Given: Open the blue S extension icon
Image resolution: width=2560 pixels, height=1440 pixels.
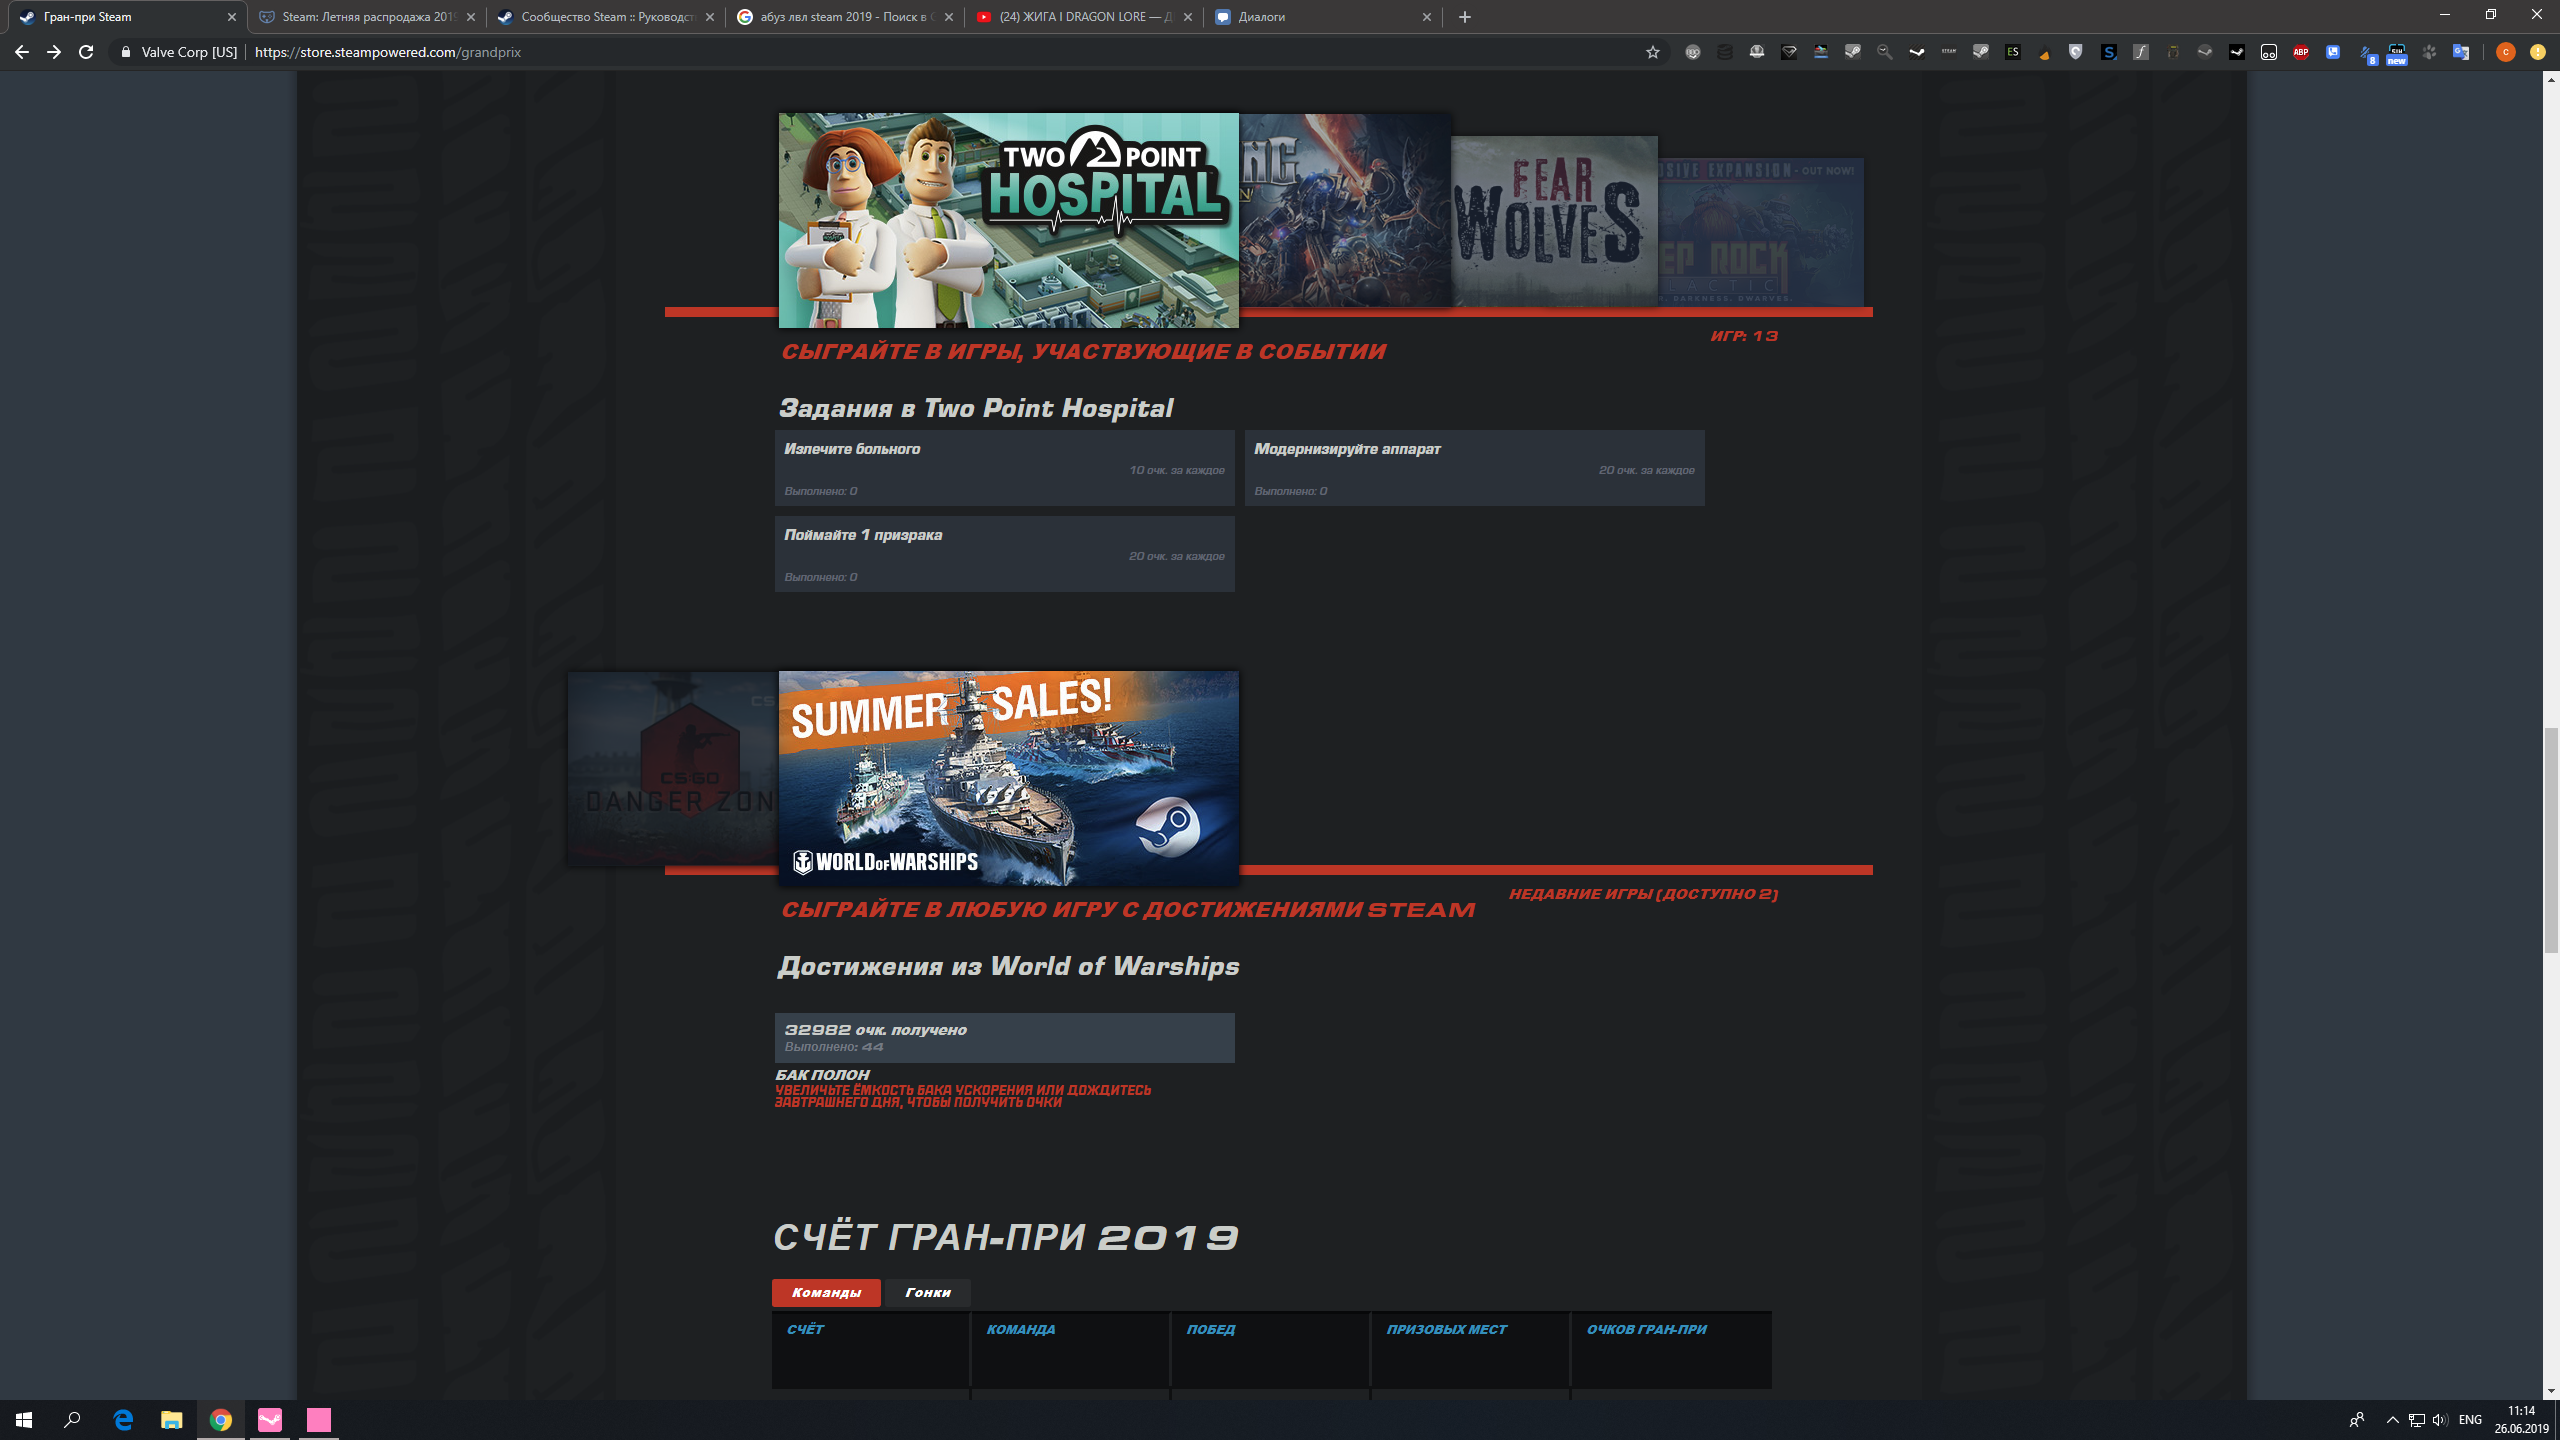Looking at the screenshot, I should [2109, 52].
